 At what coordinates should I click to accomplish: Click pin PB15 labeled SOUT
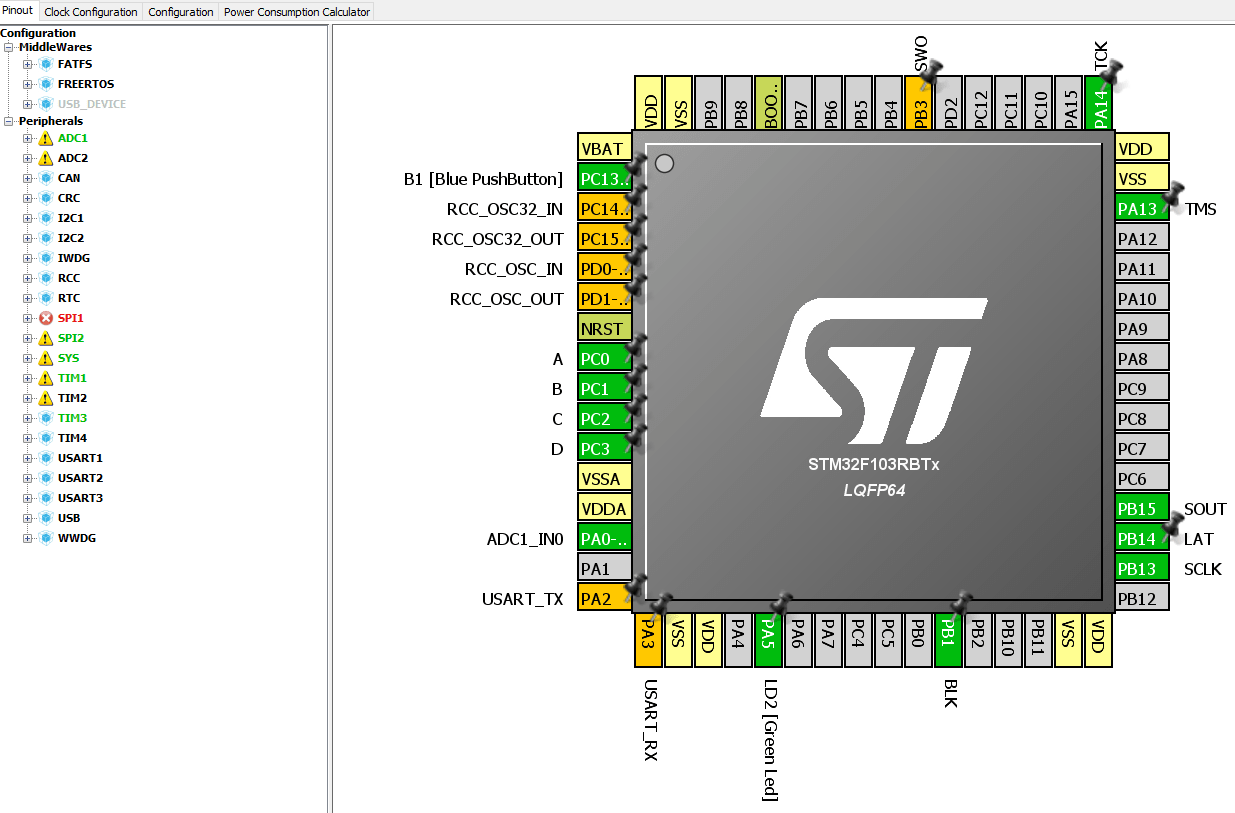tap(1142, 509)
